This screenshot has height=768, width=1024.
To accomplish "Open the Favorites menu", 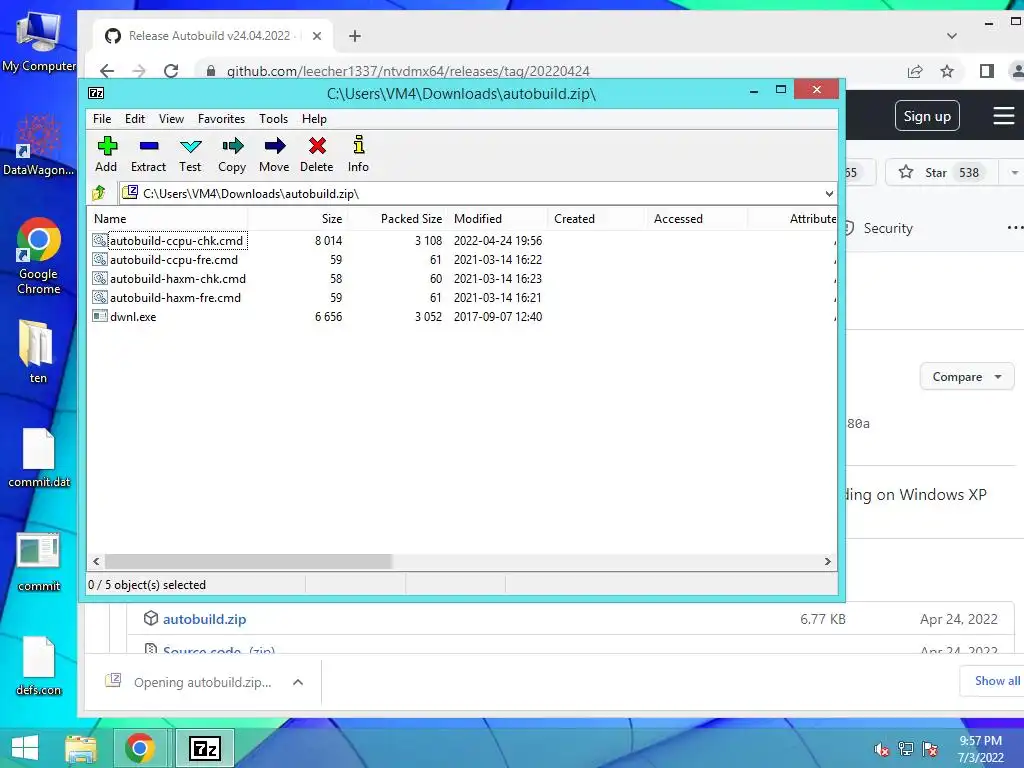I will click(221, 119).
